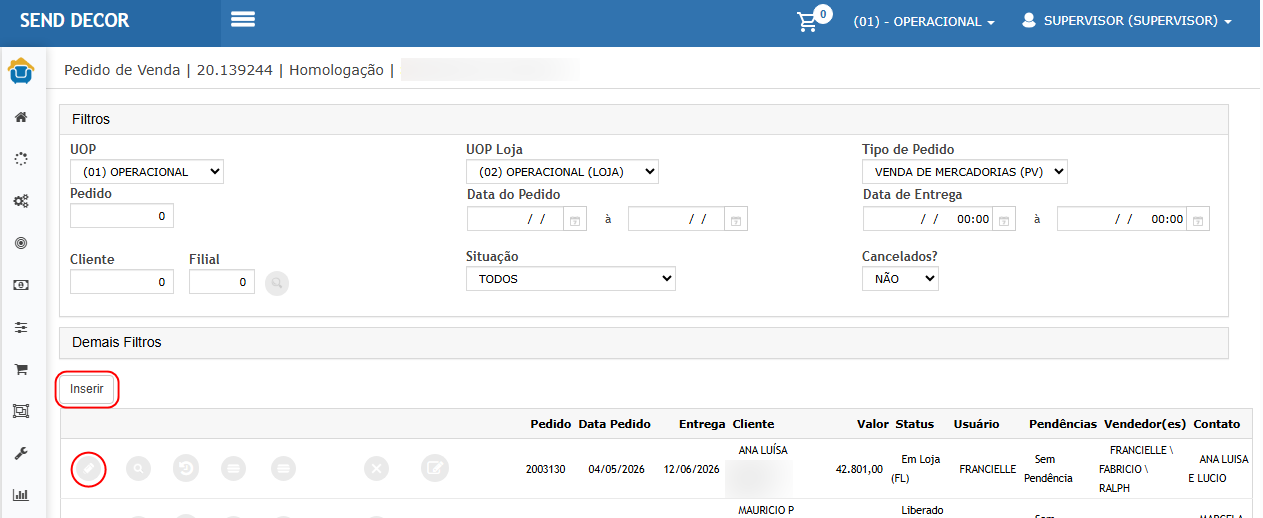Click the Pendências column header
This screenshot has width=1263, height=518.
(x=1063, y=424)
